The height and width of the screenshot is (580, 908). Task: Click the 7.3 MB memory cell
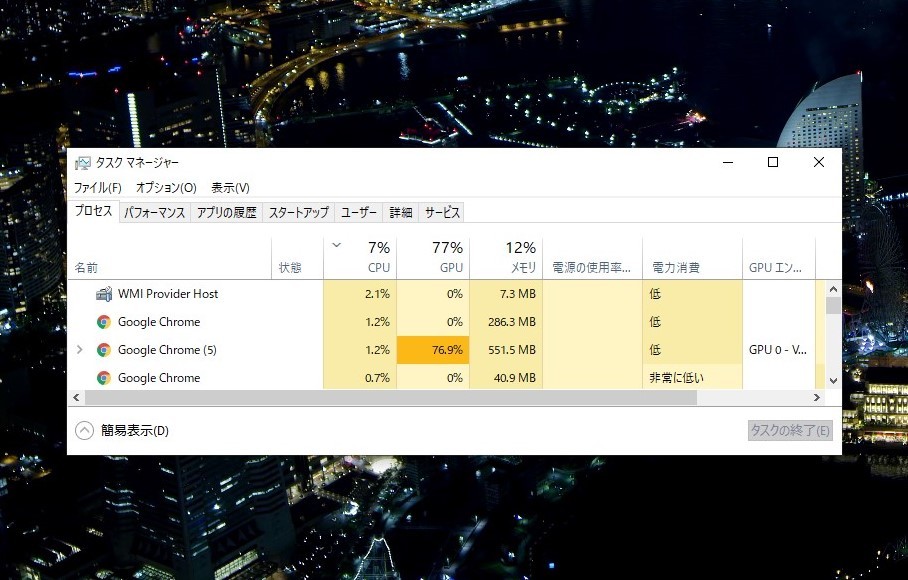[506, 294]
